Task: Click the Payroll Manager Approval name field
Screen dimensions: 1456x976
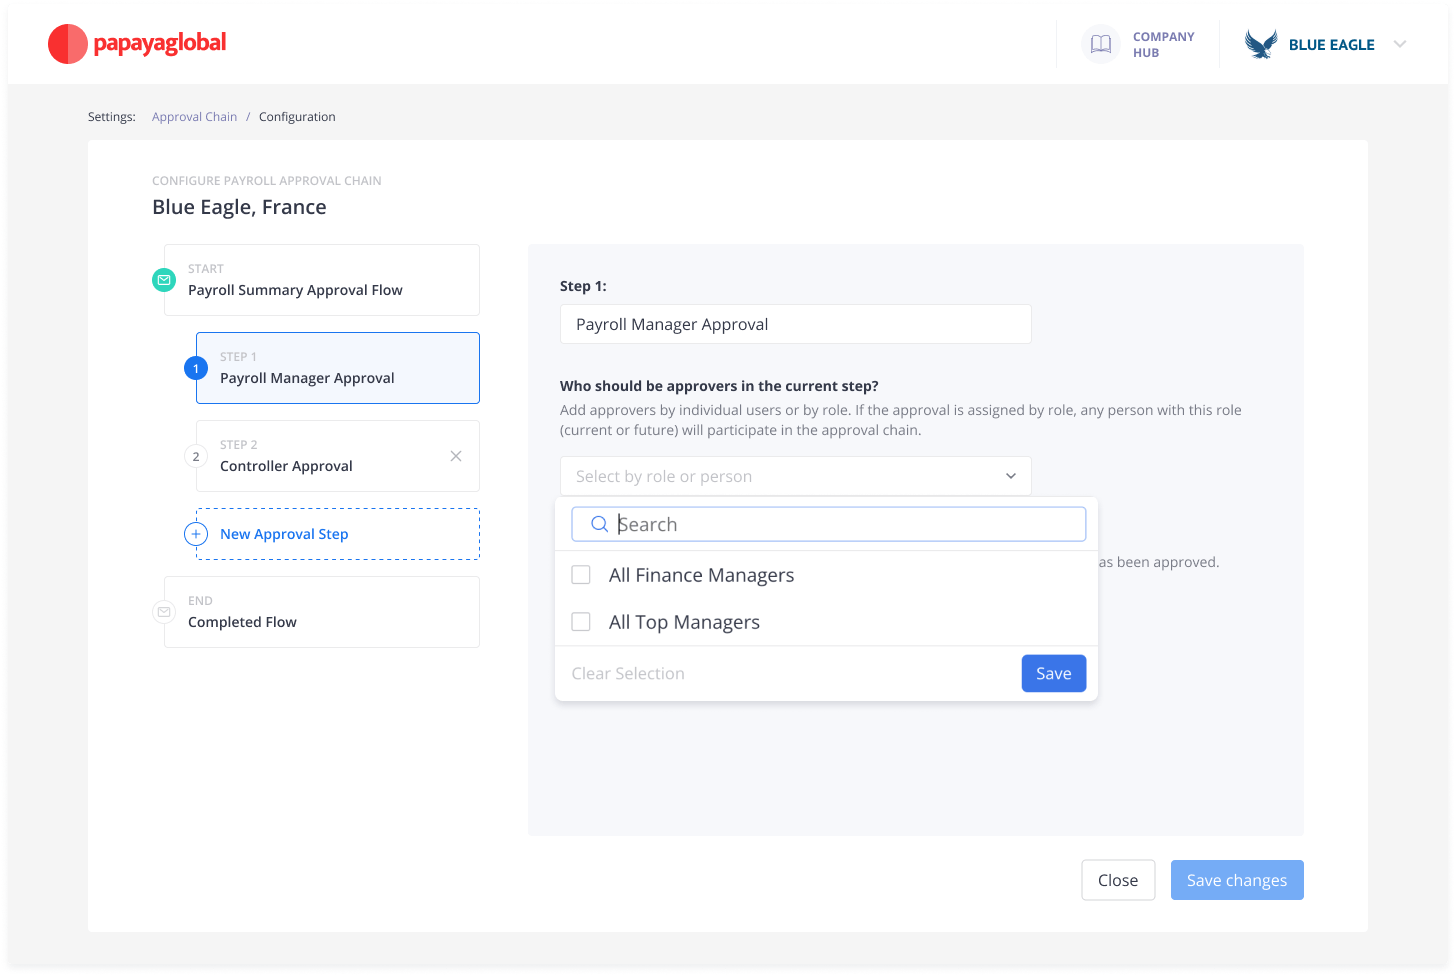Action: click(795, 324)
